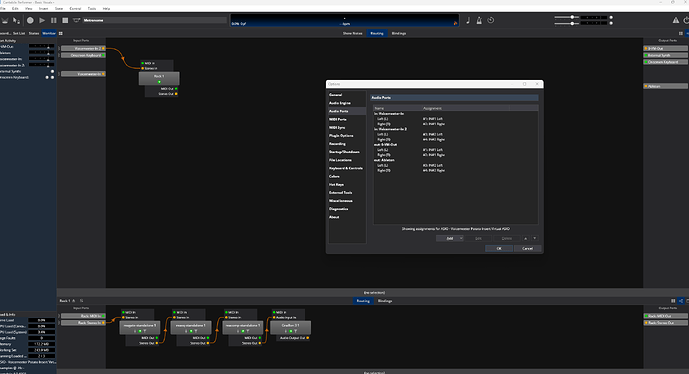This screenshot has width=689, height=374.
Task: Toggle the run LED on the Graillon plugin
Action: coord(290,331)
